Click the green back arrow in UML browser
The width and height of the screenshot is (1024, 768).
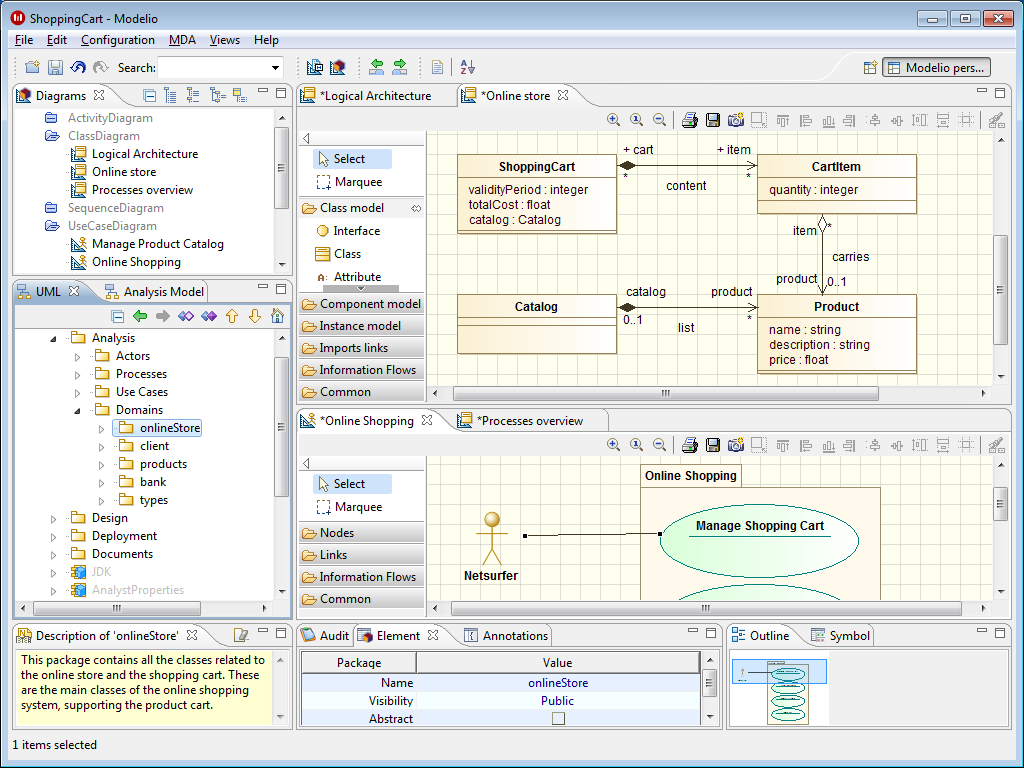tap(140, 316)
